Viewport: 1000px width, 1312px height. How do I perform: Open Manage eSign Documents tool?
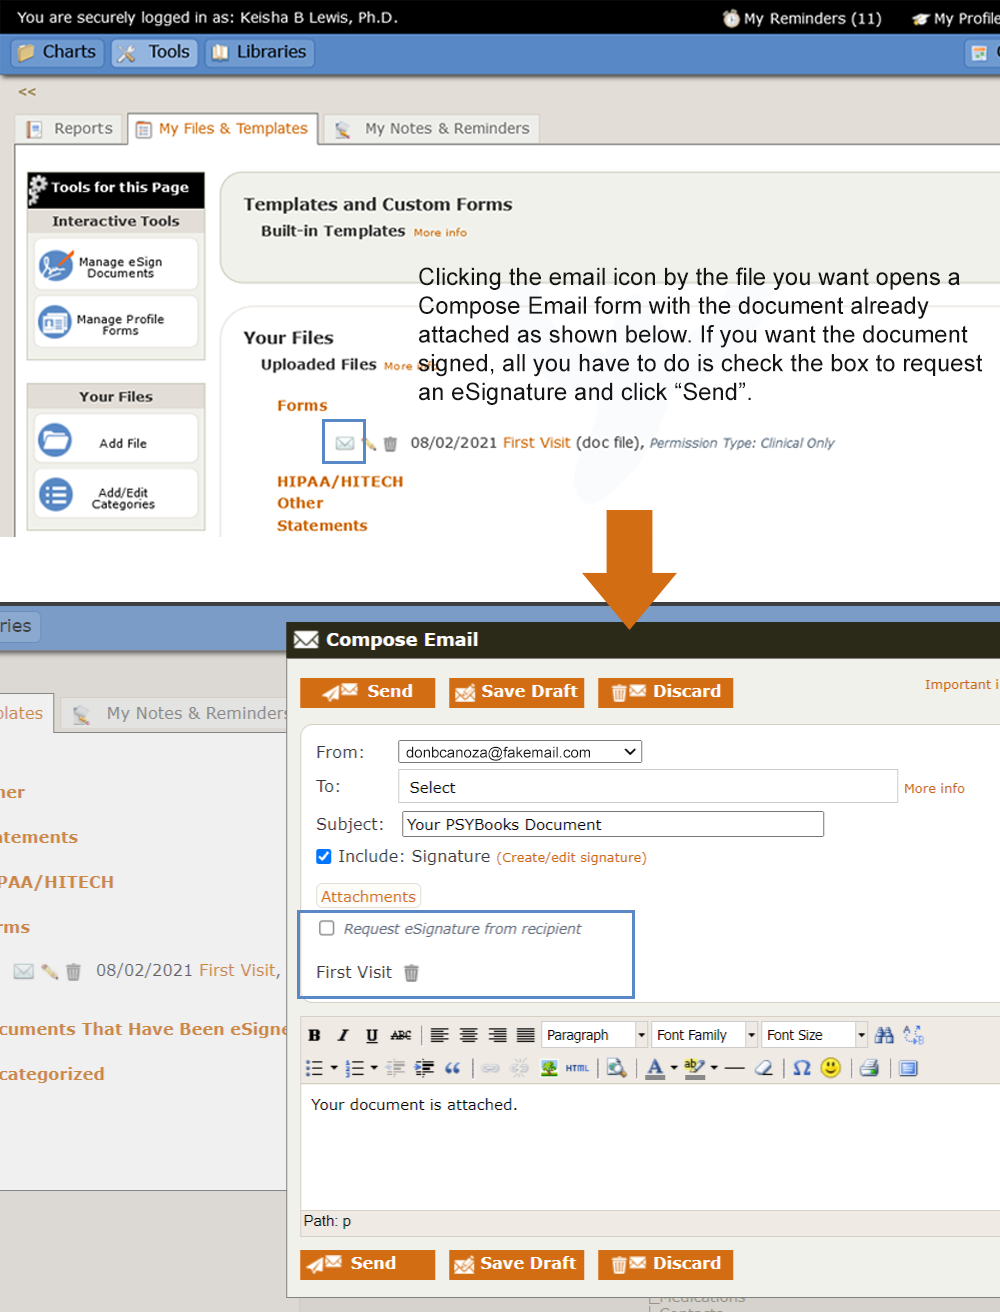pyautogui.click(x=116, y=265)
